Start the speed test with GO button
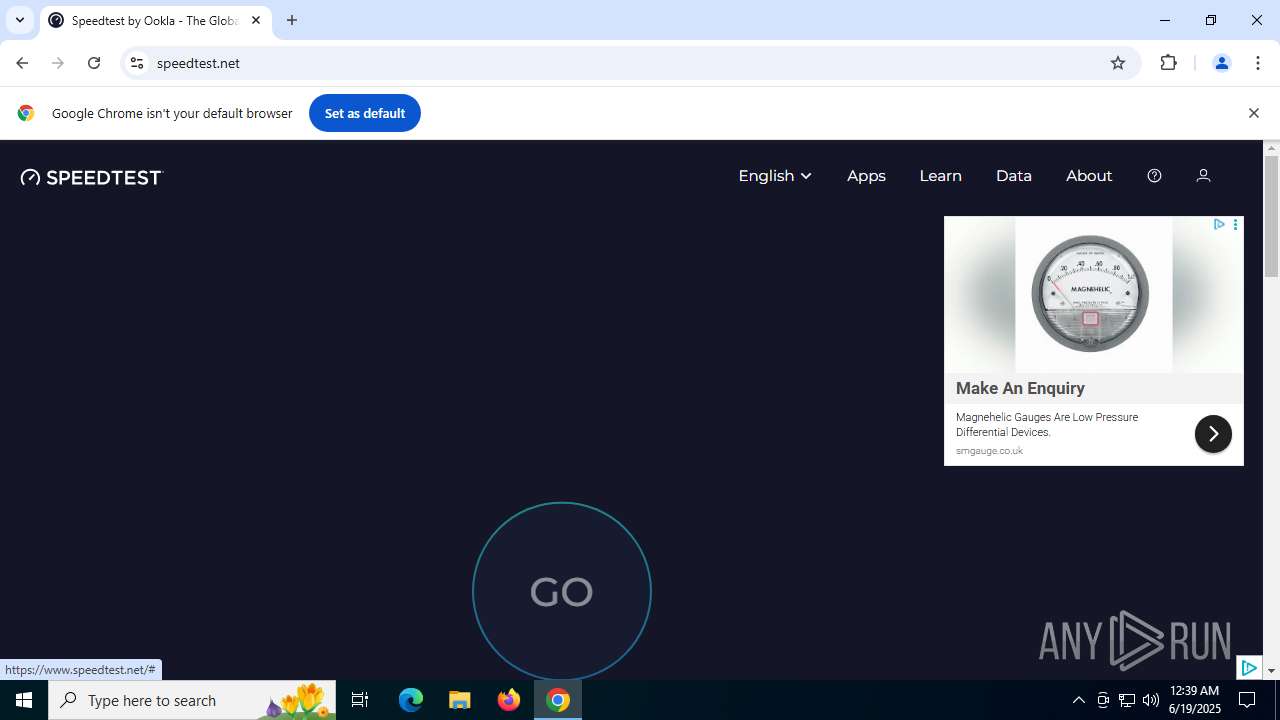 tap(562, 591)
